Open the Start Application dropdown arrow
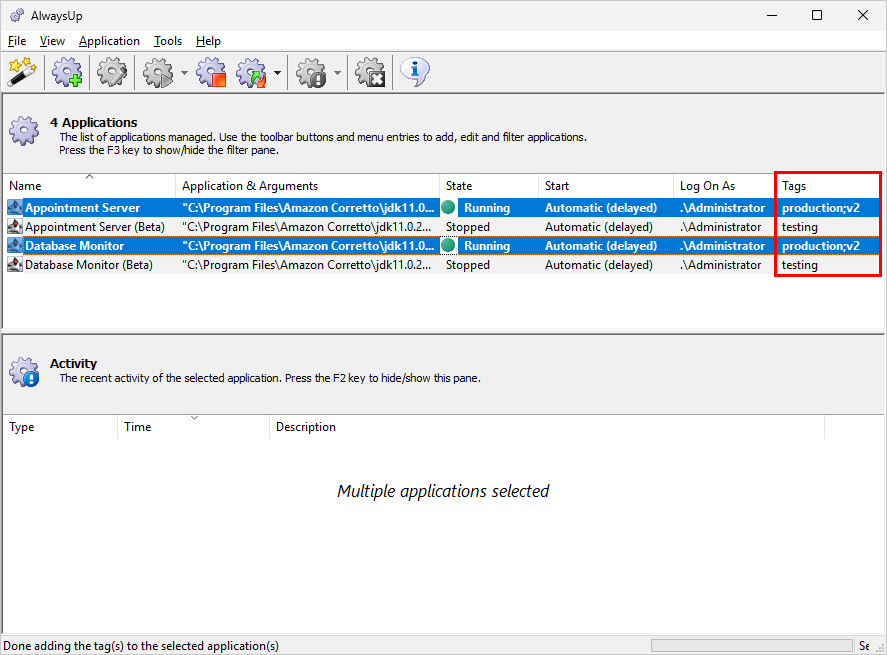 184,72
